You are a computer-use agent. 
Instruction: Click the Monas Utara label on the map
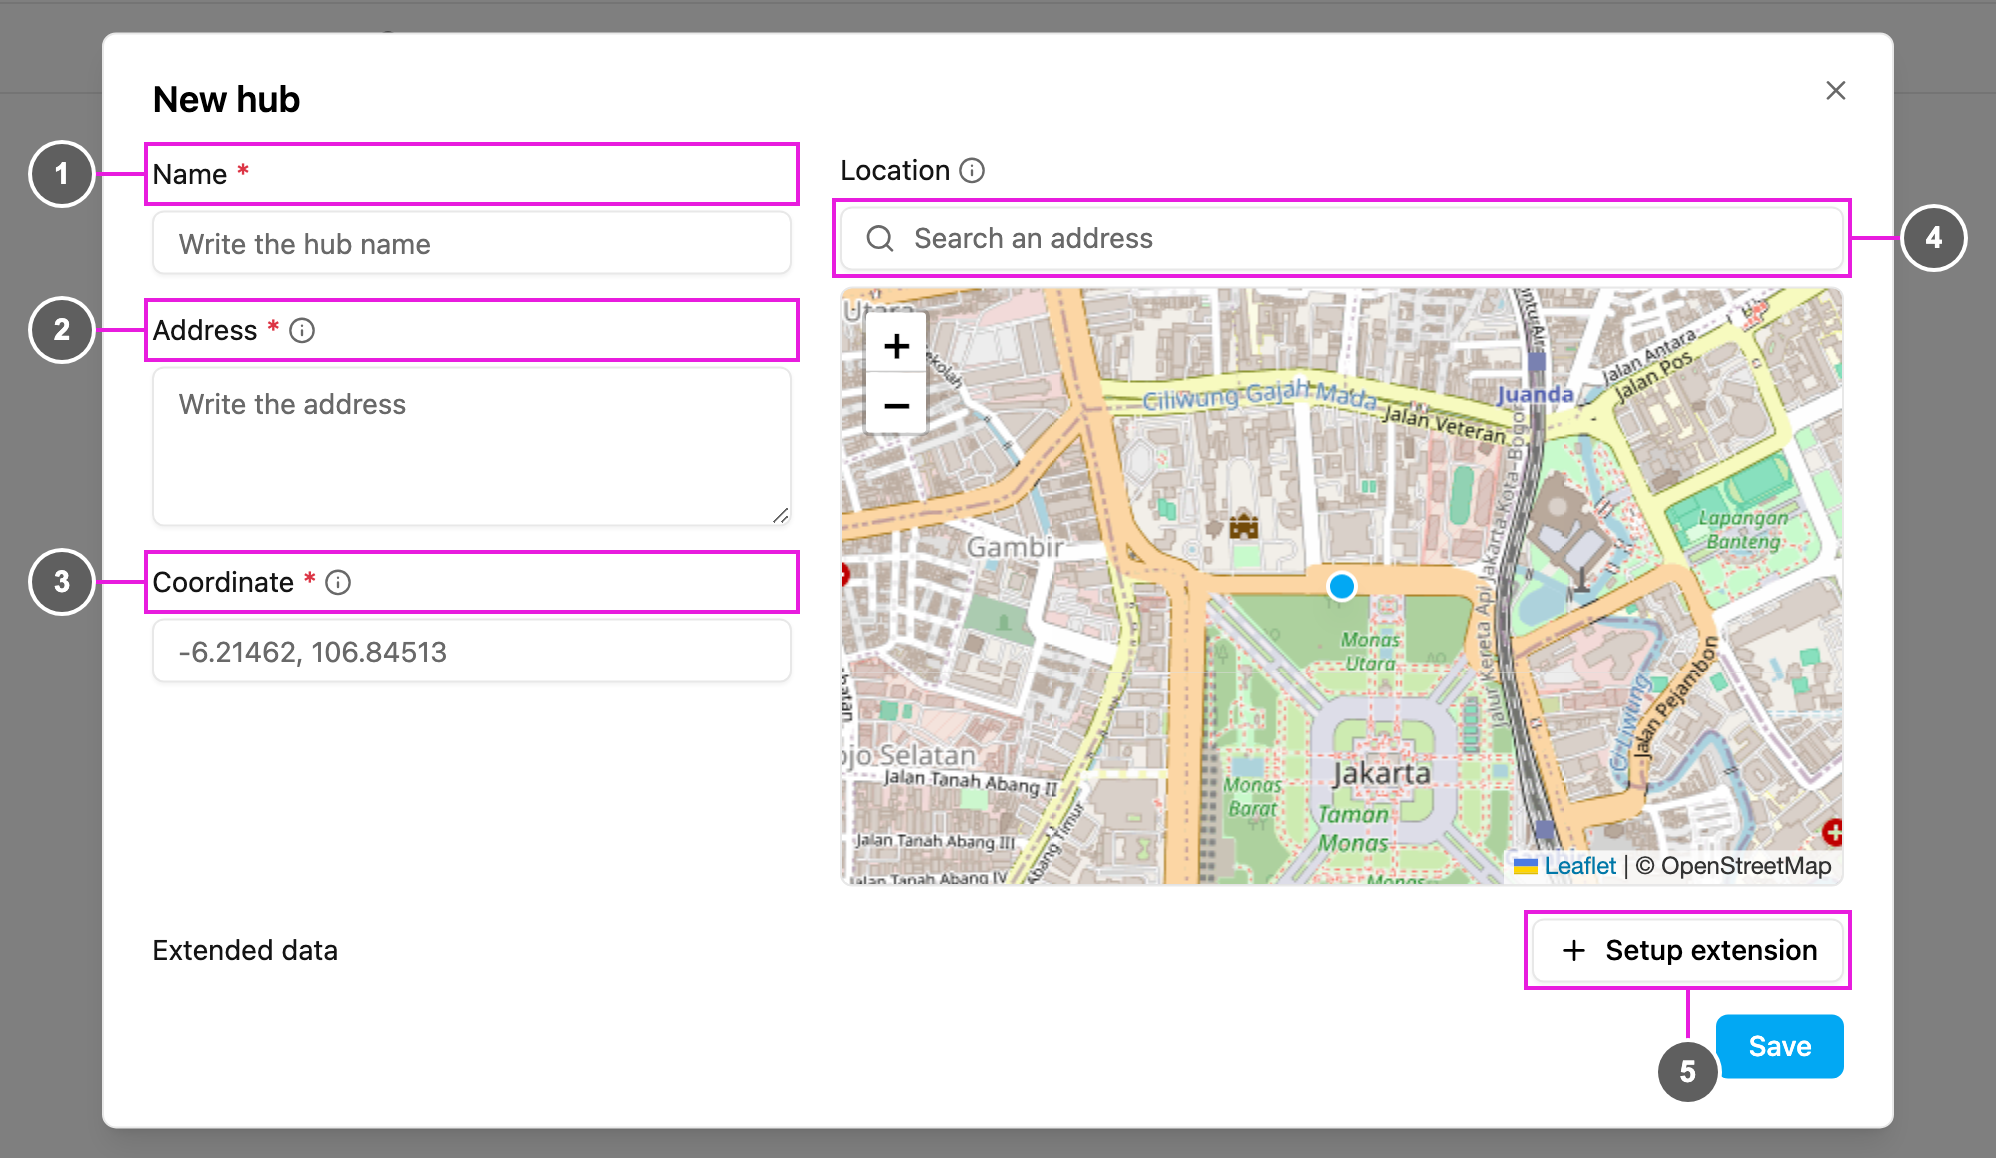[x=1370, y=651]
